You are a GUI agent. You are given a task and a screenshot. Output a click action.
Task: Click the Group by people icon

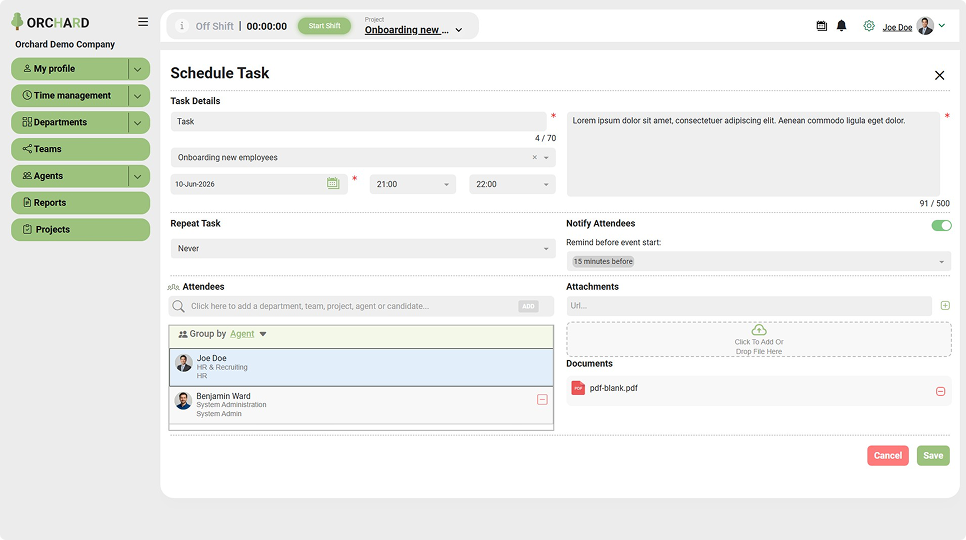(183, 334)
